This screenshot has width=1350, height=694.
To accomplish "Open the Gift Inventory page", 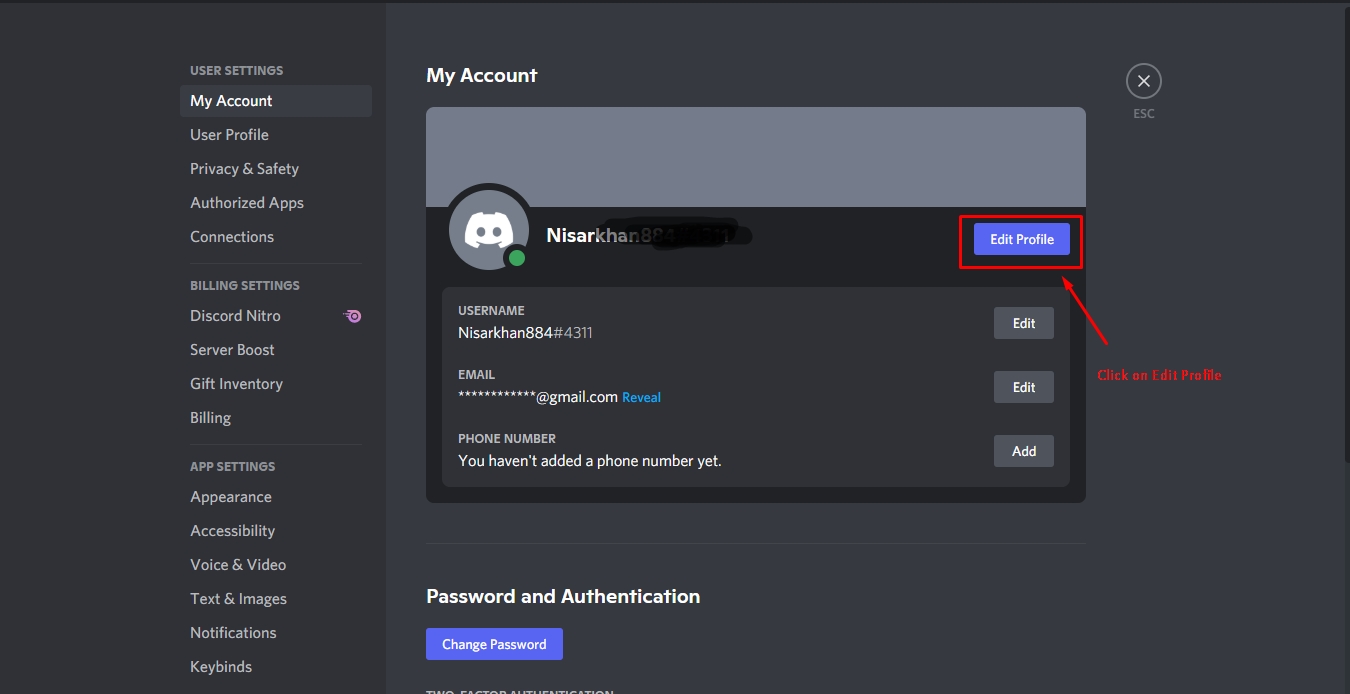I will 236,383.
